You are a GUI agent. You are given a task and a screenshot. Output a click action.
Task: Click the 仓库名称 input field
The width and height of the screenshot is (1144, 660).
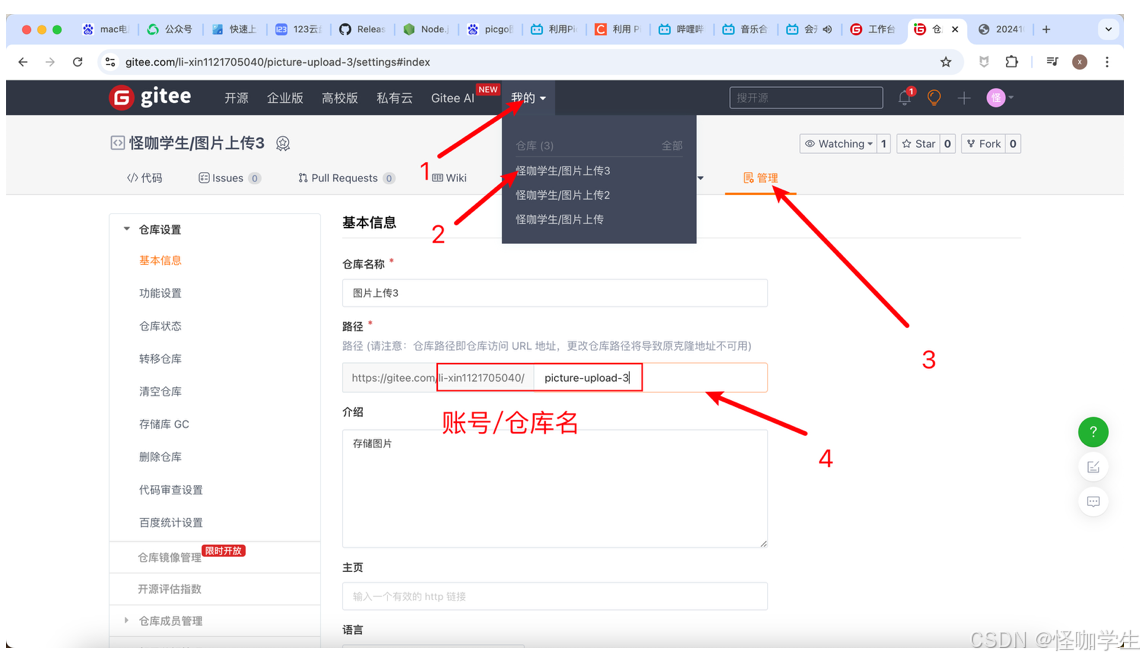click(554, 292)
